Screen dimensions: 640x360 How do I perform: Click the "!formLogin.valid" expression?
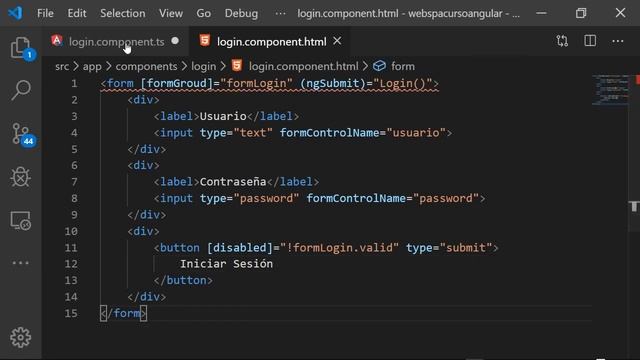pyautogui.click(x=339, y=248)
